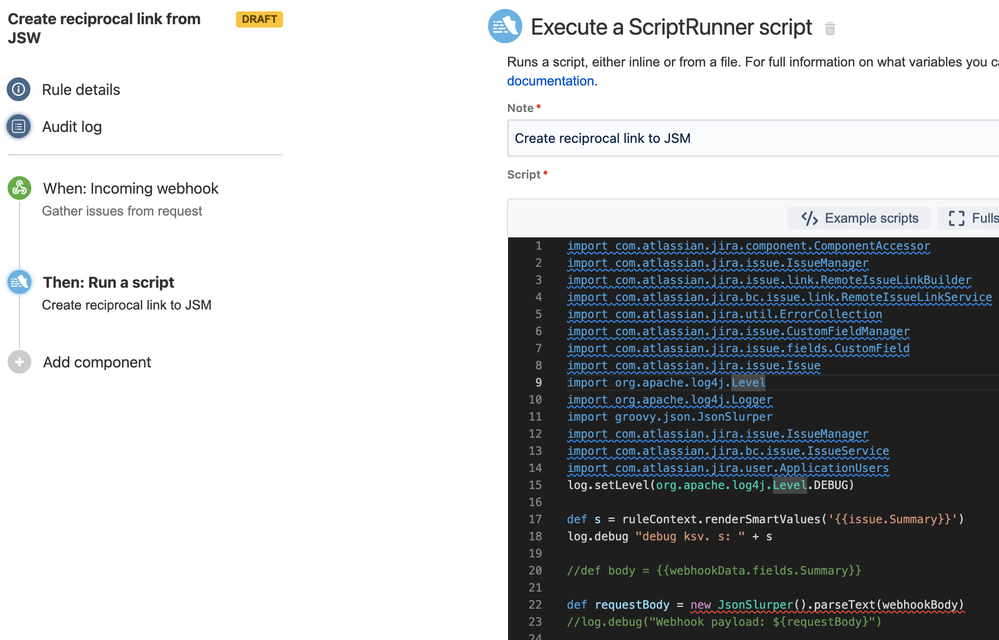The width and height of the screenshot is (999, 640).
Task: Click line 8 'import com.atlassian.jira.issue.Issue'
Action: pos(694,366)
